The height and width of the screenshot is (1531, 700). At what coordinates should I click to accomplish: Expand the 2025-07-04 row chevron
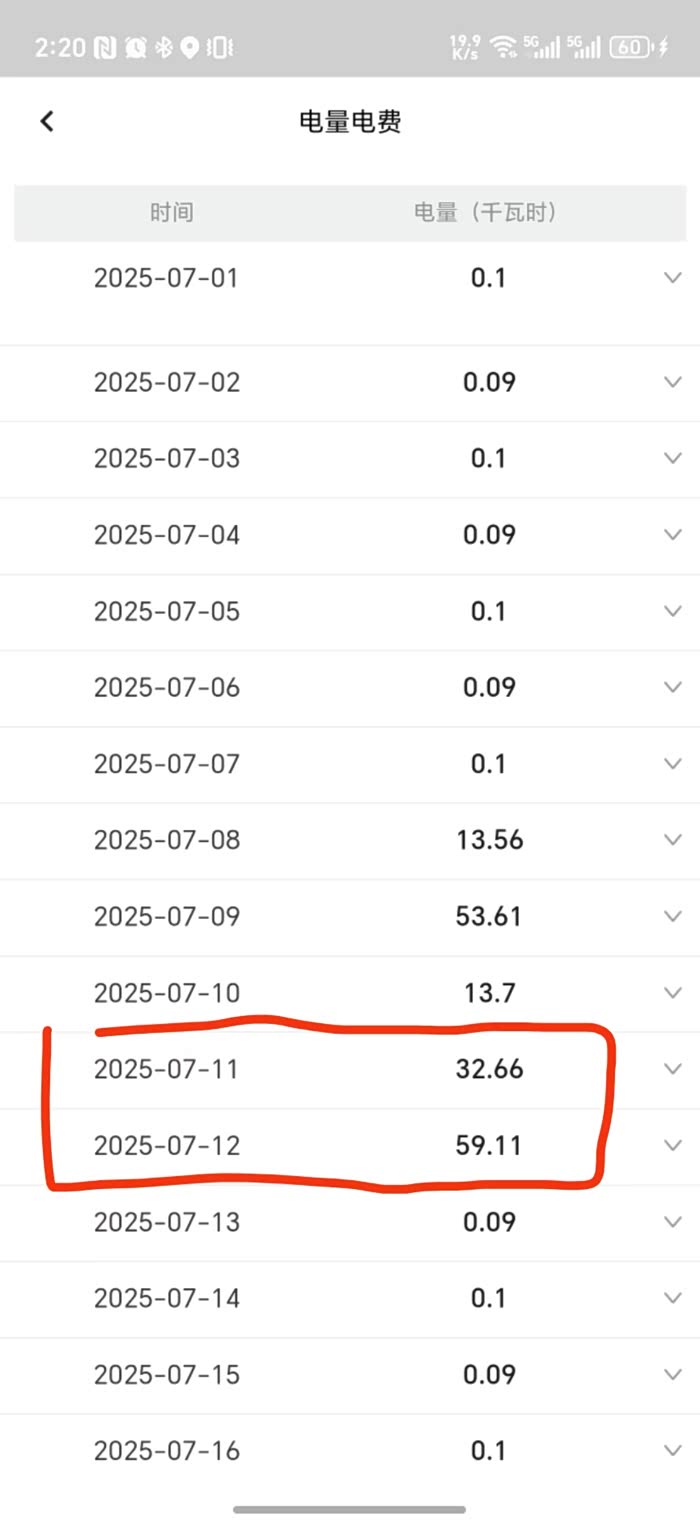[673, 534]
